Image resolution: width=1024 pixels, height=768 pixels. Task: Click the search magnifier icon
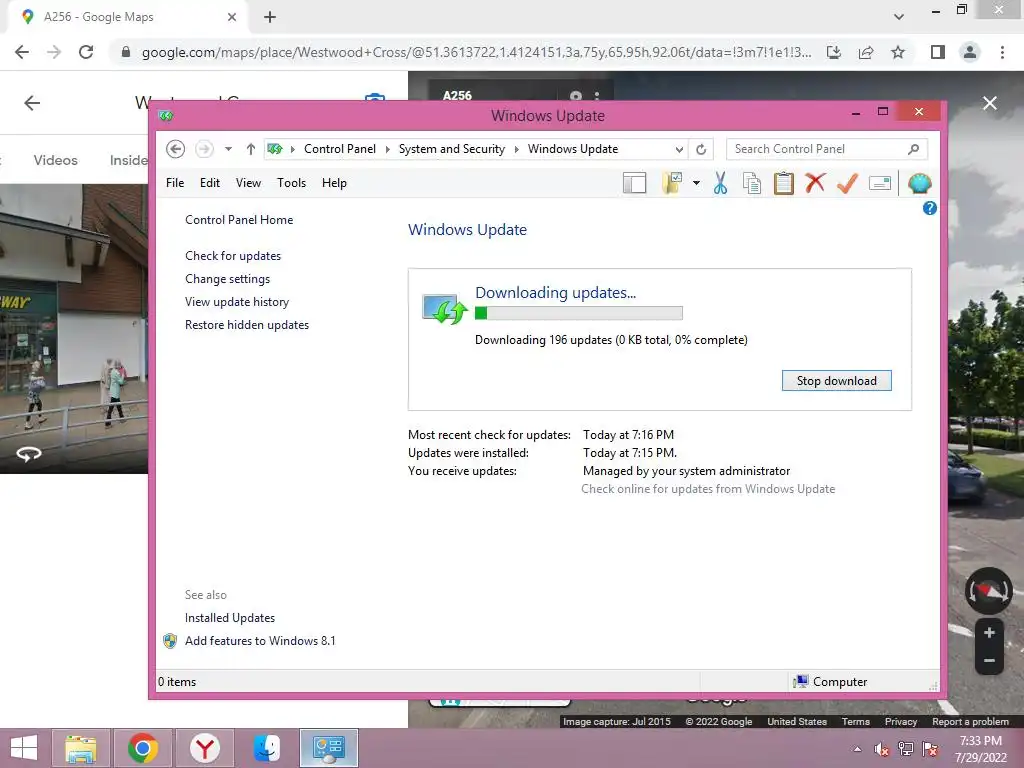914,149
